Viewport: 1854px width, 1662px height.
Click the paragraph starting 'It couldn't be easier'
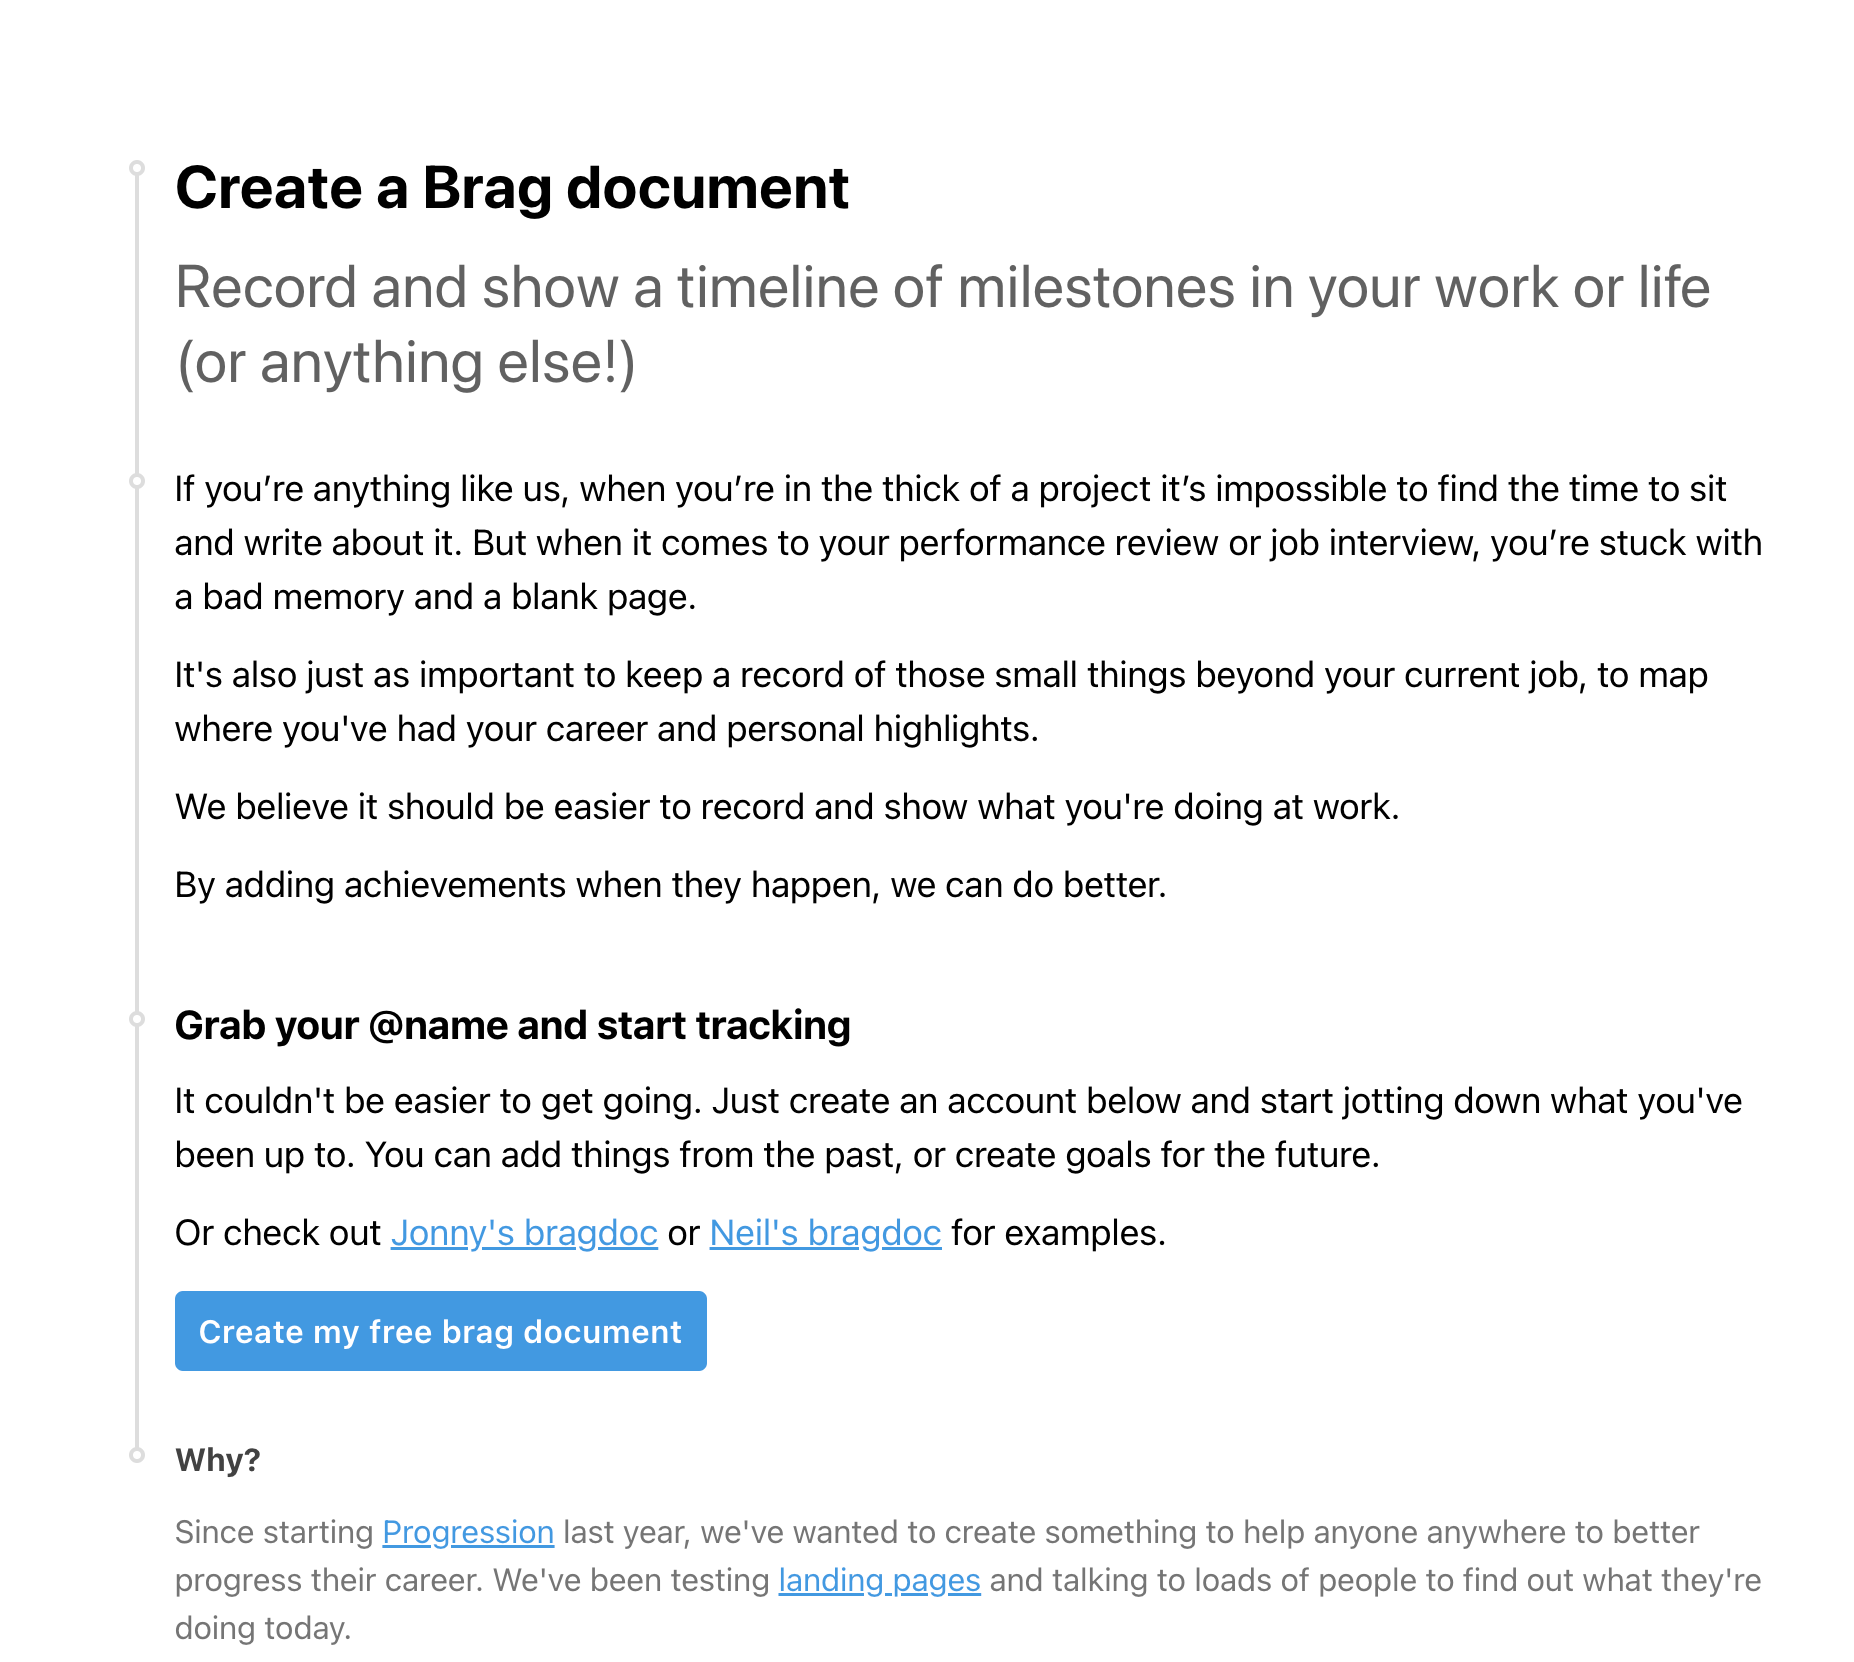958,1128
